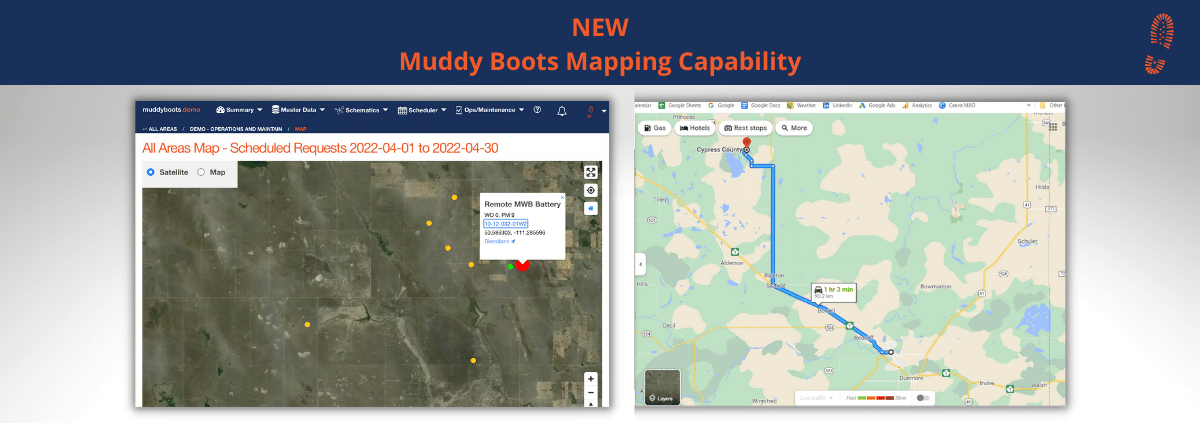This screenshot has height=423, width=1200.
Task: Click the 10-12-032-01W2 location link
Action: click(x=505, y=223)
